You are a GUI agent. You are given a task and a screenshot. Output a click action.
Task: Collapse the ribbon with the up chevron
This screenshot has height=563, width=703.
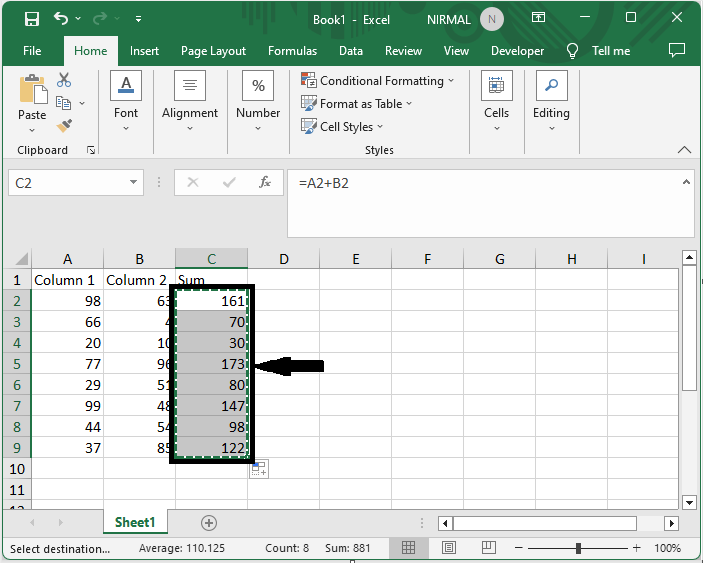coord(684,150)
